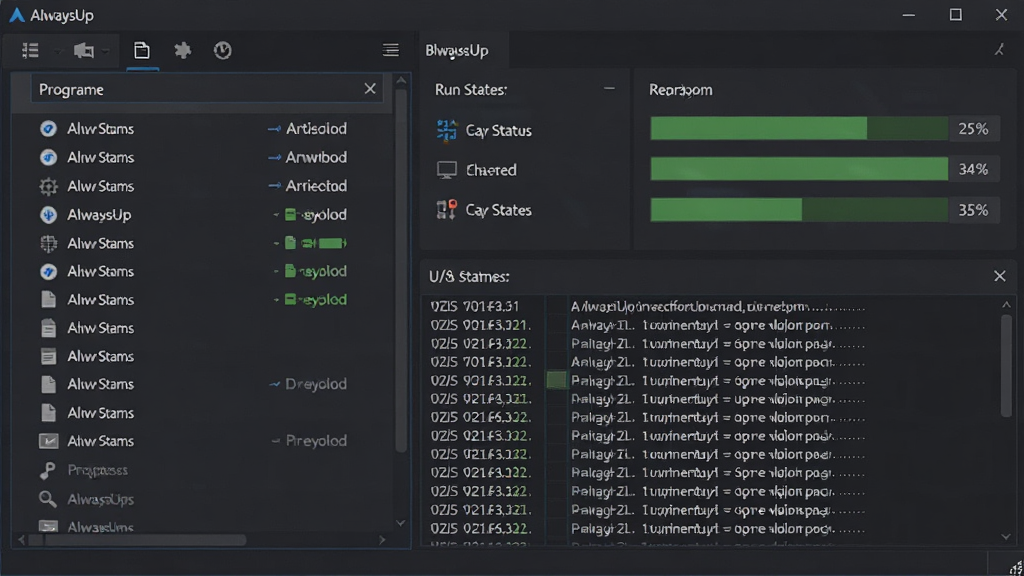
Task: Click the Dreyolod status text
Action: (x=316, y=384)
